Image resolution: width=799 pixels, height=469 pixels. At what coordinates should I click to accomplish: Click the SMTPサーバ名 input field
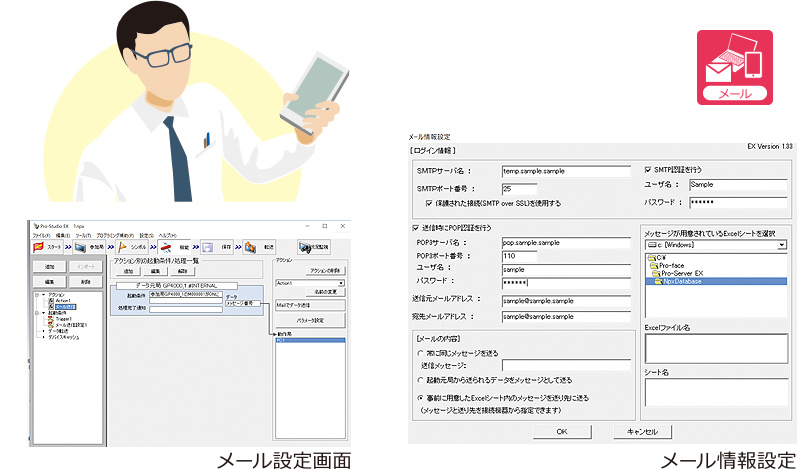tap(566, 171)
